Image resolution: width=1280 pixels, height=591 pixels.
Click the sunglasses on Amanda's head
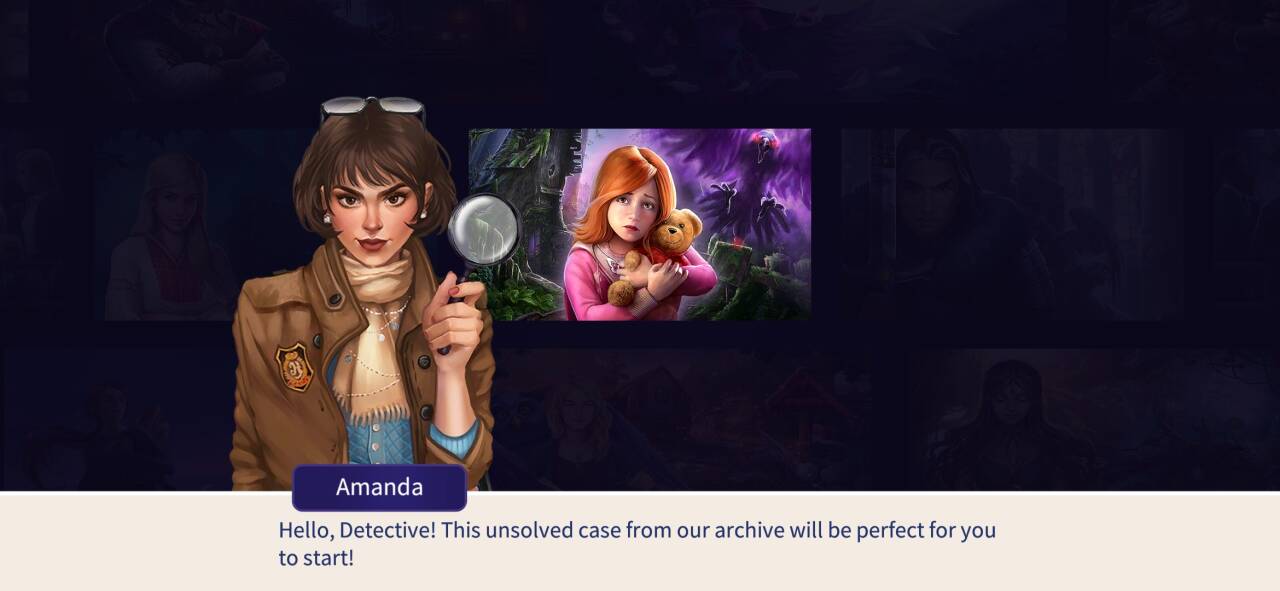[373, 106]
